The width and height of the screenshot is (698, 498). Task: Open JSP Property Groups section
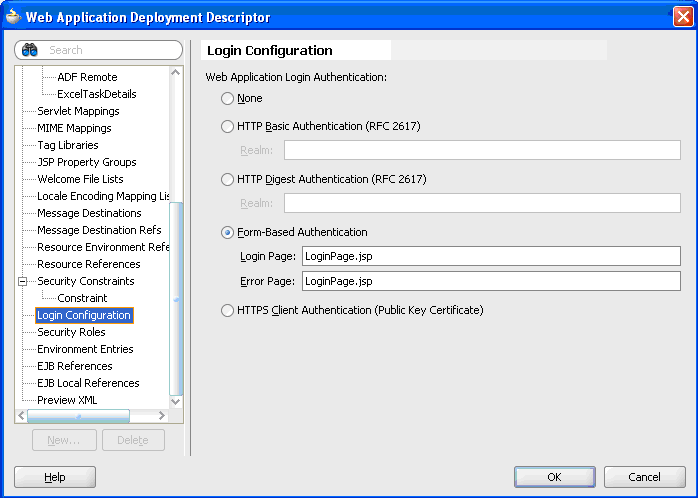coord(87,162)
